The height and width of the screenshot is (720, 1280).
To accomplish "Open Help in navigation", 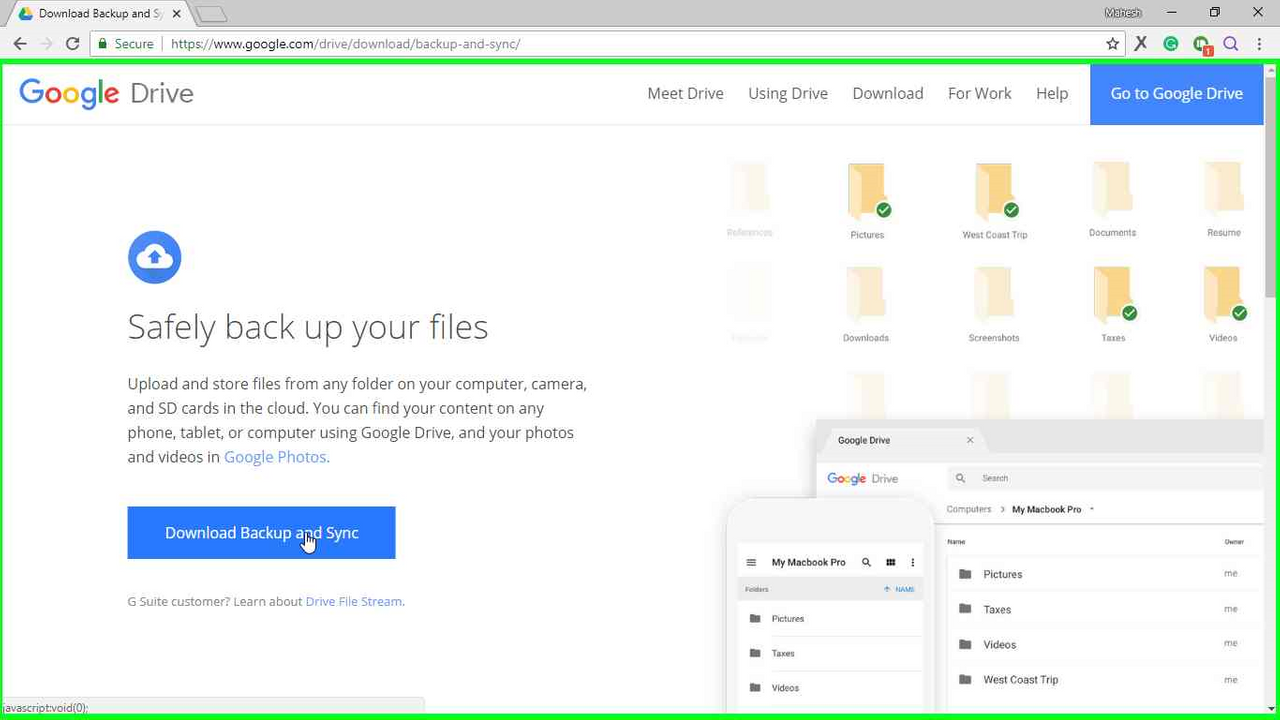I will coord(1052,93).
